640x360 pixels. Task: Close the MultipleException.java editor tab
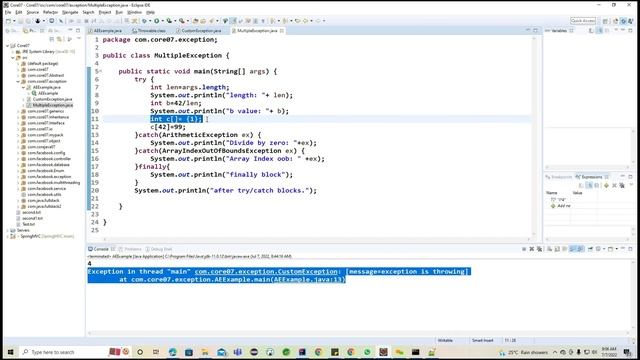(x=282, y=31)
